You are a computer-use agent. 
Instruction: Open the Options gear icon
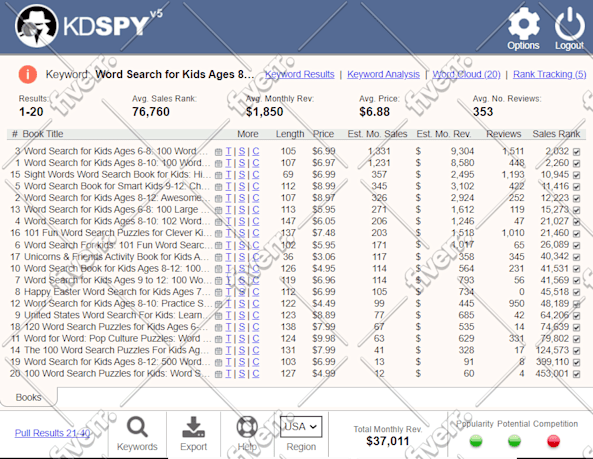(x=523, y=24)
